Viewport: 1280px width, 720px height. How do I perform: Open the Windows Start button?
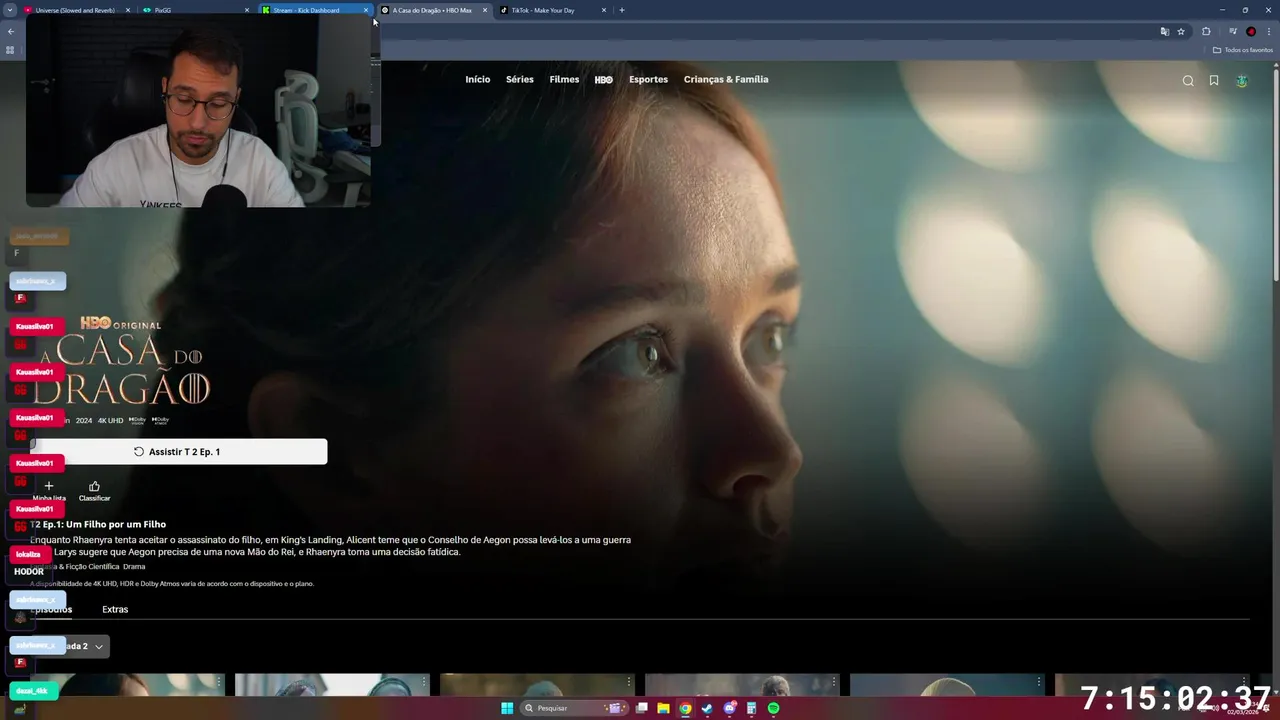click(x=507, y=708)
